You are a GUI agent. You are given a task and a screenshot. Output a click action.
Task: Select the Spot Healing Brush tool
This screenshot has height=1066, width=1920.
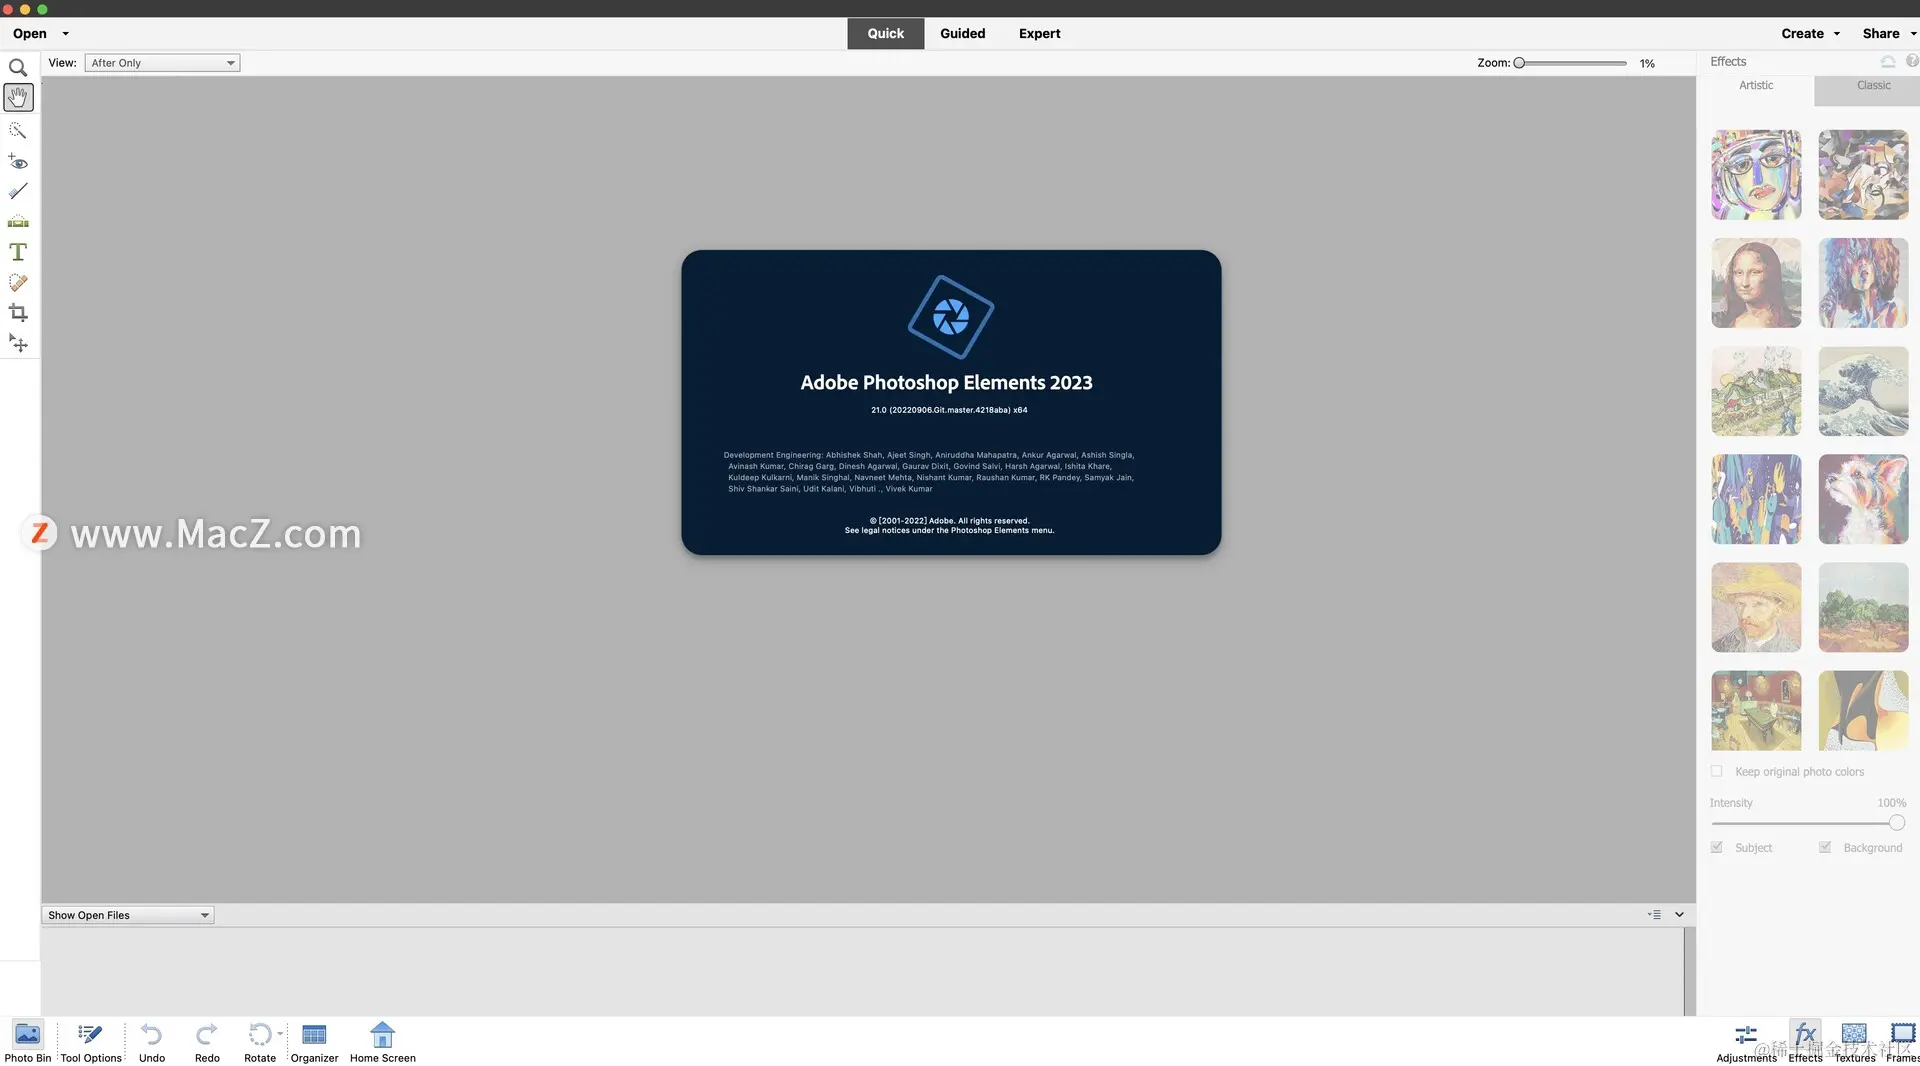coord(18,283)
